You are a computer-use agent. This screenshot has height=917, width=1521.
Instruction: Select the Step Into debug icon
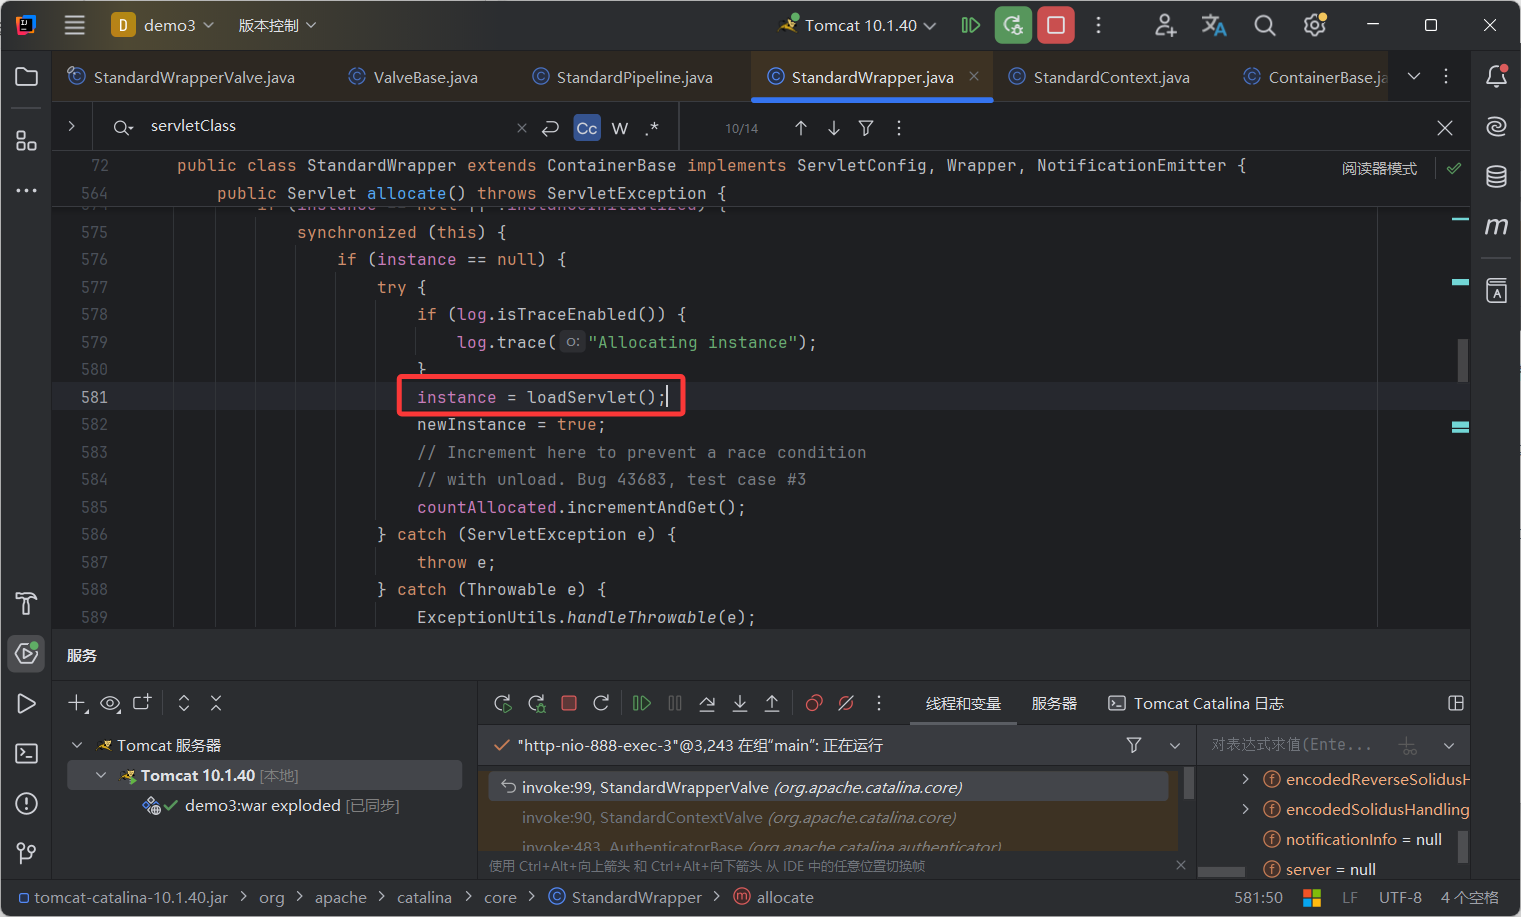coord(740,703)
